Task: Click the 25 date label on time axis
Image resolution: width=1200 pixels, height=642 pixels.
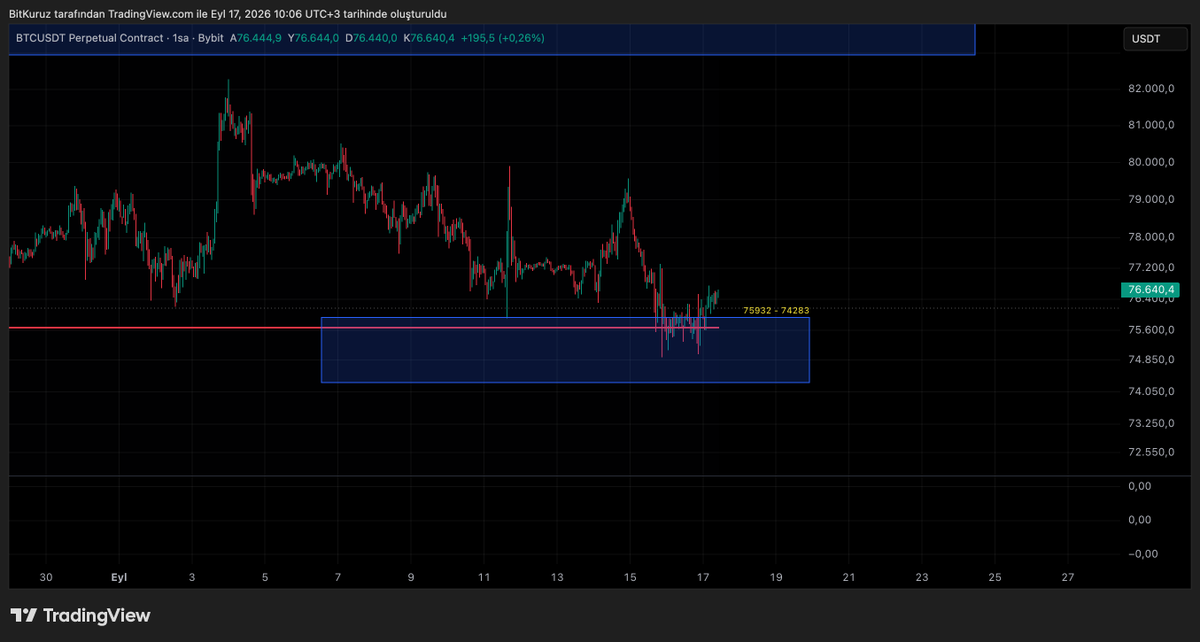Action: pyautogui.click(x=995, y=577)
